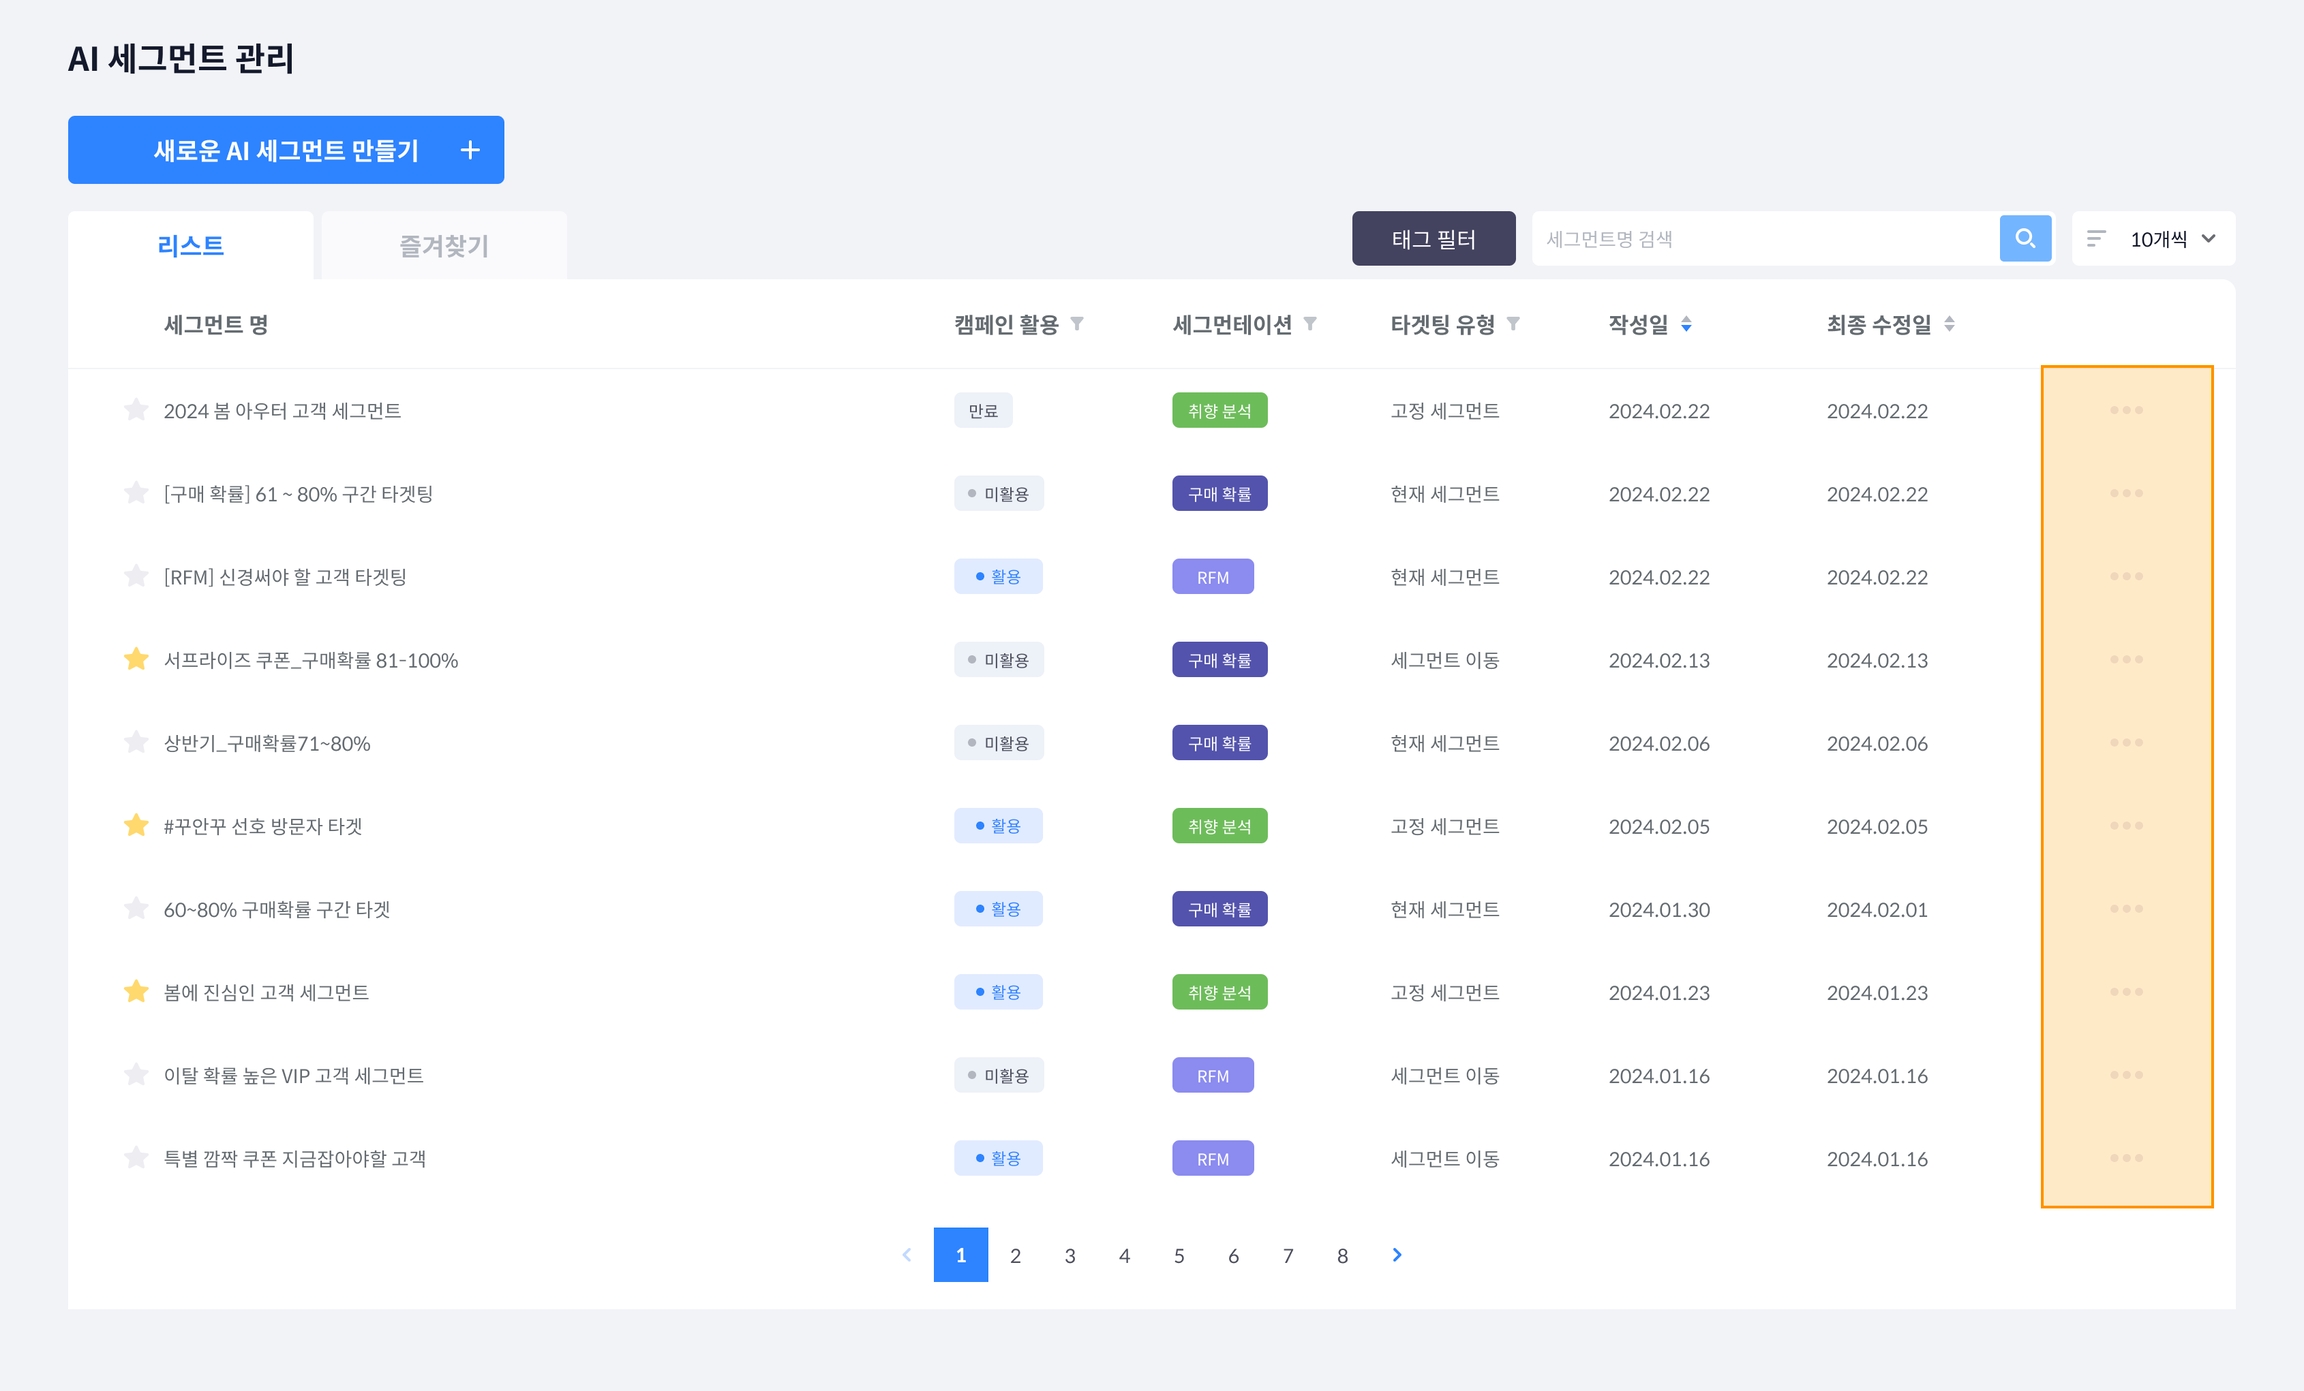The width and height of the screenshot is (2304, 1391).
Task: Go to page 5 in pagination
Action: click(1179, 1255)
